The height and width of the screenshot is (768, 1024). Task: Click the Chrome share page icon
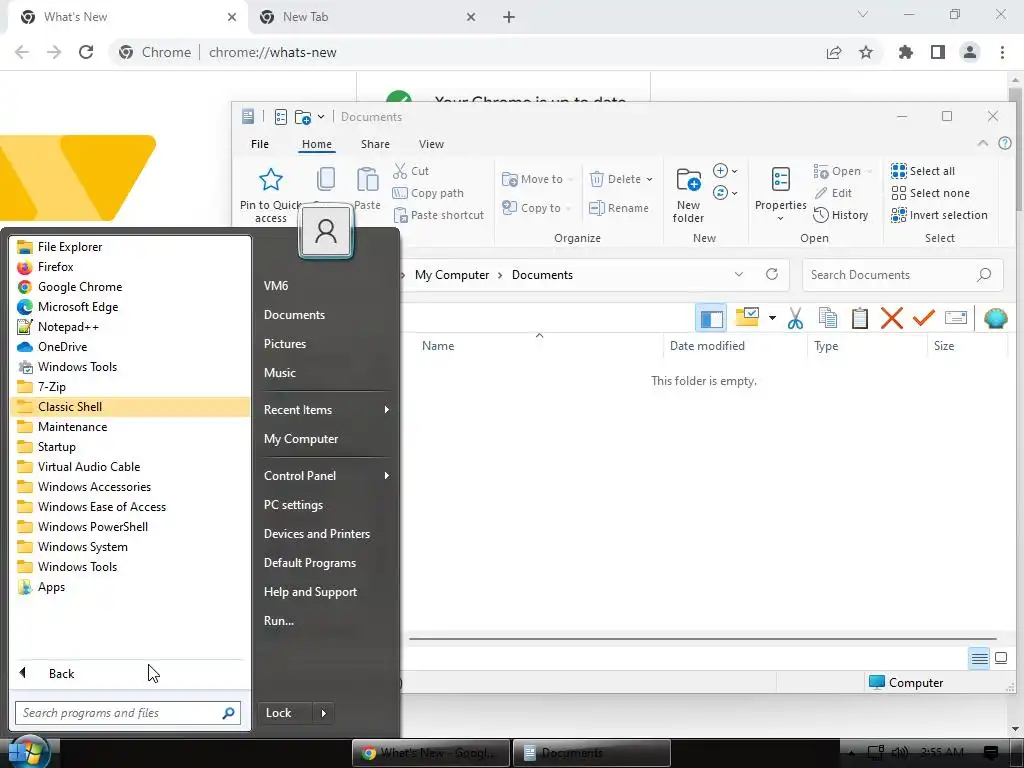(x=834, y=52)
